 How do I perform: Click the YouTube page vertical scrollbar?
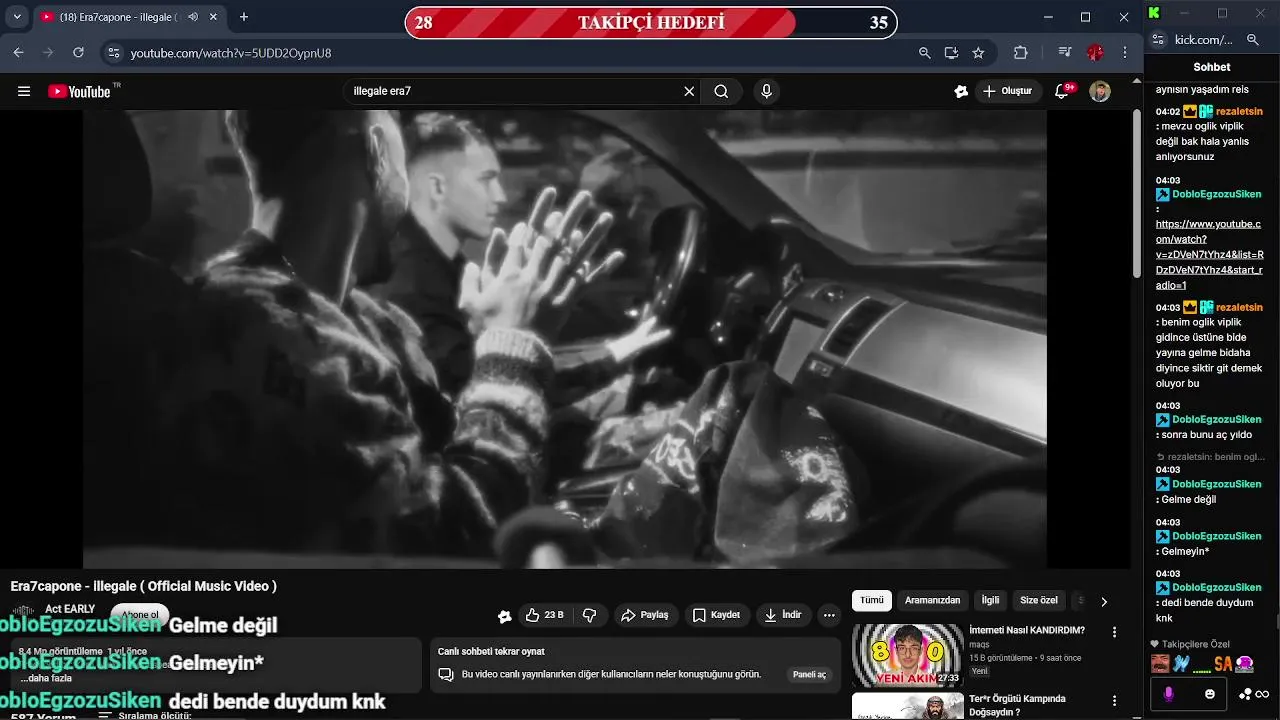(1136, 195)
